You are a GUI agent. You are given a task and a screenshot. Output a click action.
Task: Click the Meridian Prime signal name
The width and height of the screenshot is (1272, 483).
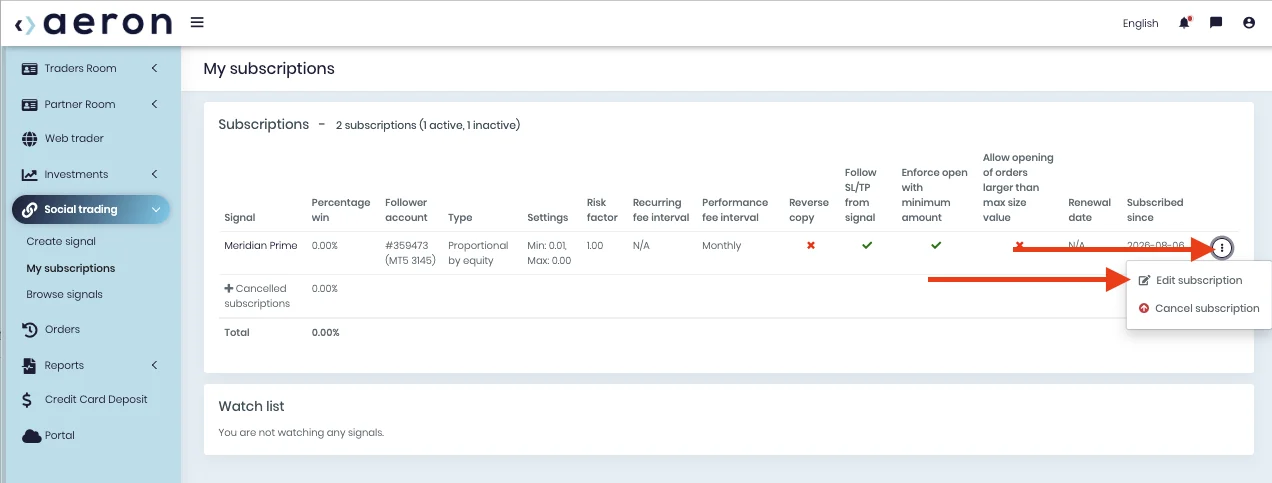coord(260,245)
